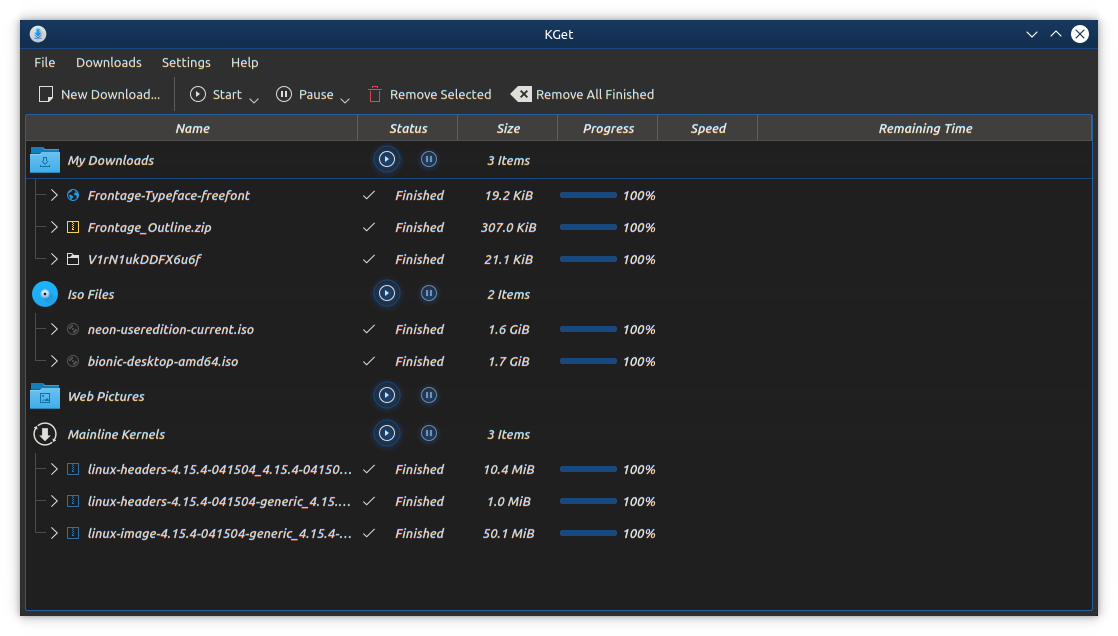Click the New Download button

click(98, 93)
